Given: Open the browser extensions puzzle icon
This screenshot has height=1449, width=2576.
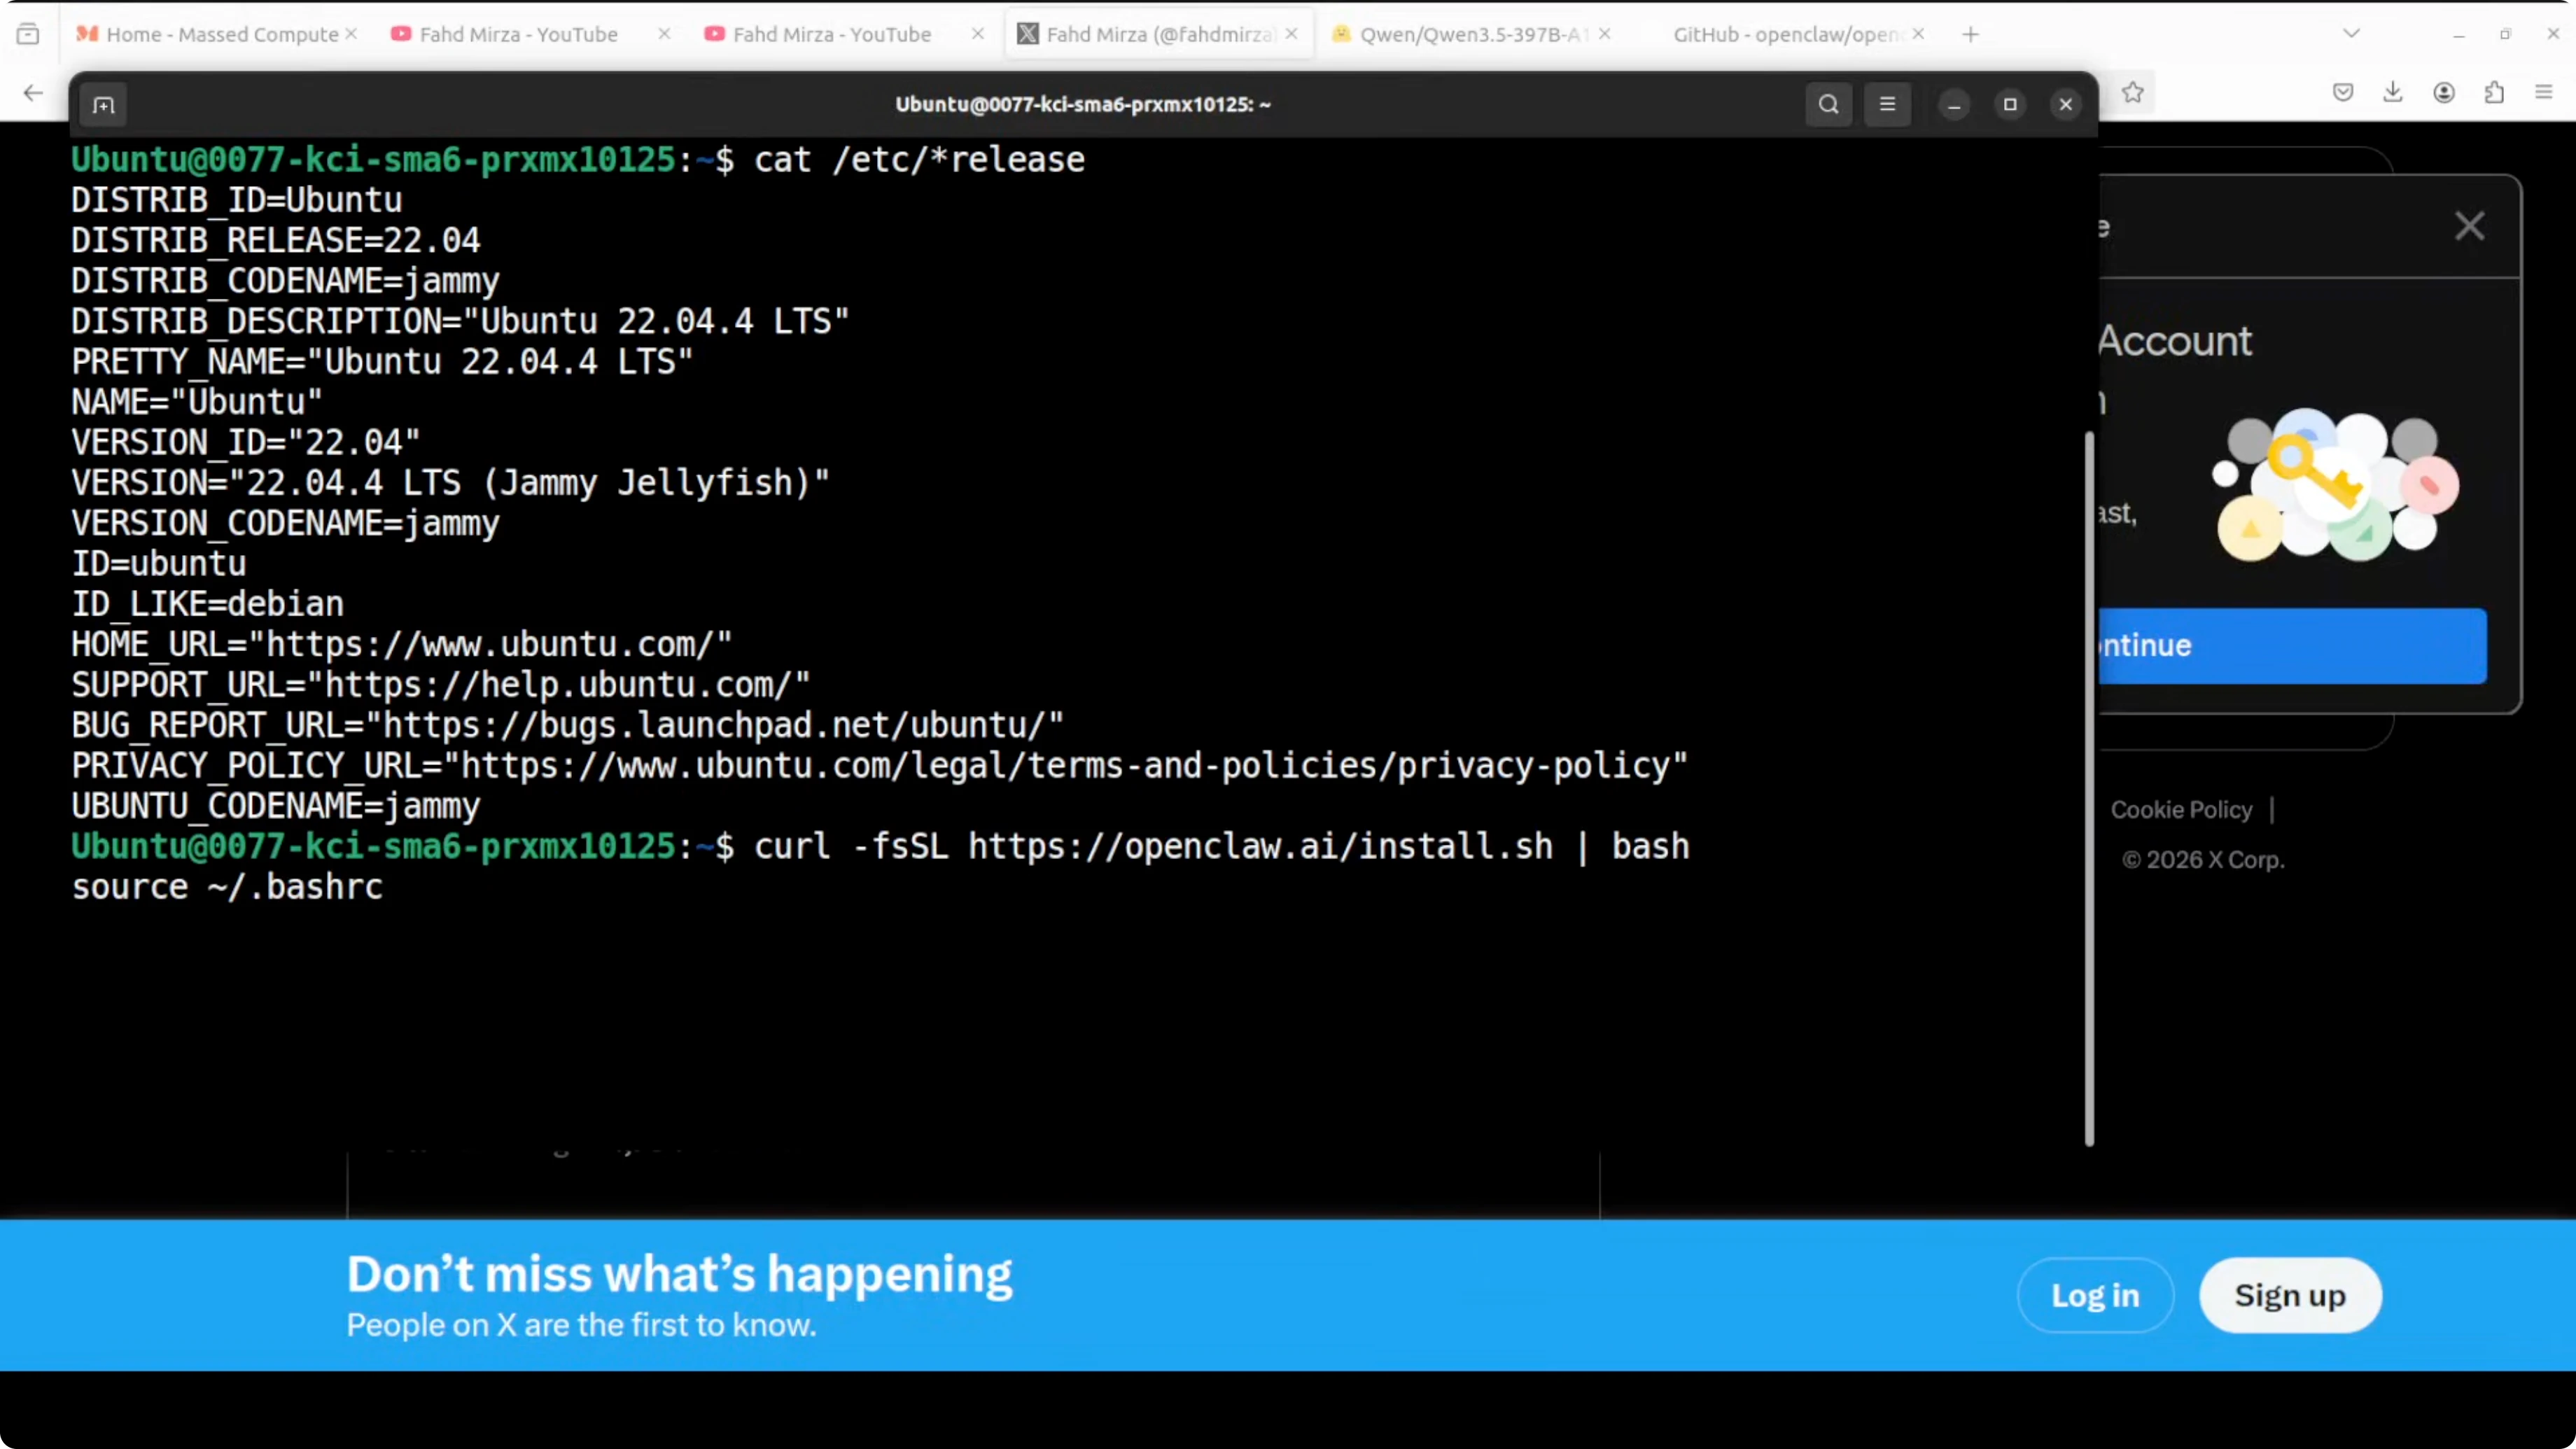Looking at the screenshot, I should point(2494,93).
